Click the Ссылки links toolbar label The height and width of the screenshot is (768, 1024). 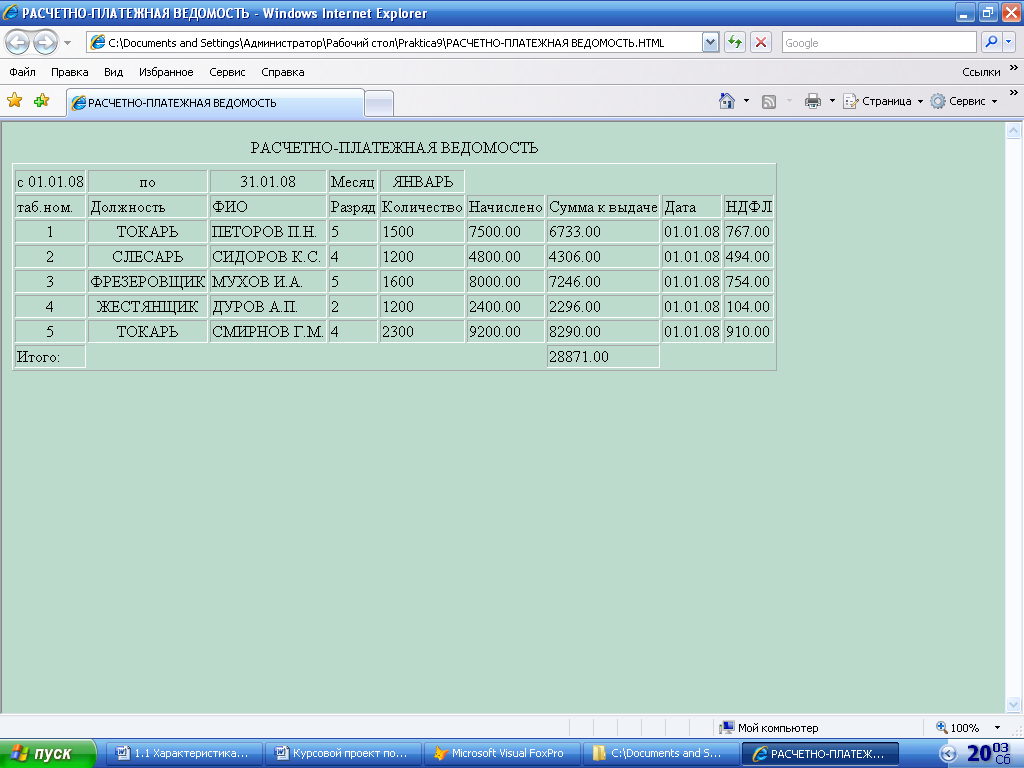click(x=981, y=72)
